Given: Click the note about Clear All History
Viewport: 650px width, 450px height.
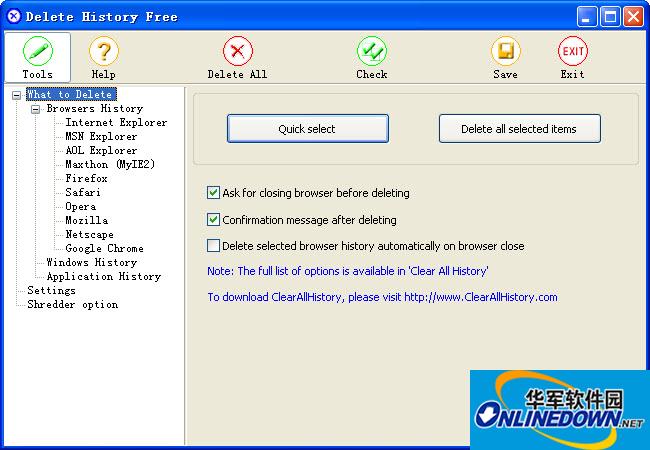Looking at the screenshot, I should (348, 271).
